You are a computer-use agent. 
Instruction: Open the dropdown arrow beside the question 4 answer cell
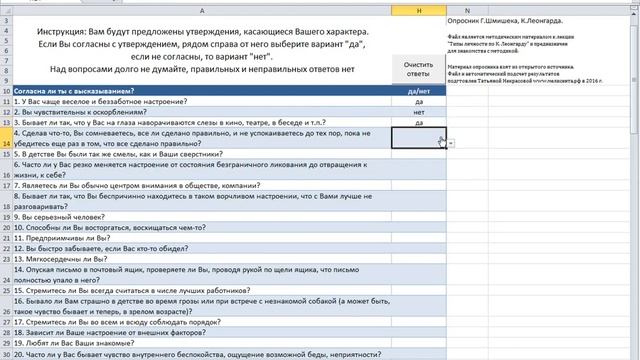451,143
